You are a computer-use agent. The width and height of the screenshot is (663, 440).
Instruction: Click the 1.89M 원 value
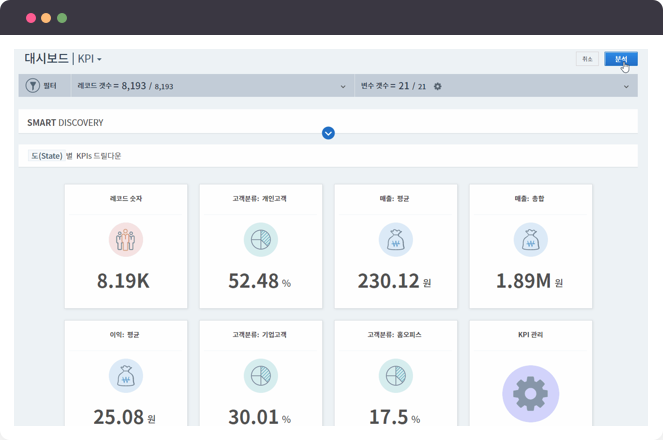tap(529, 281)
